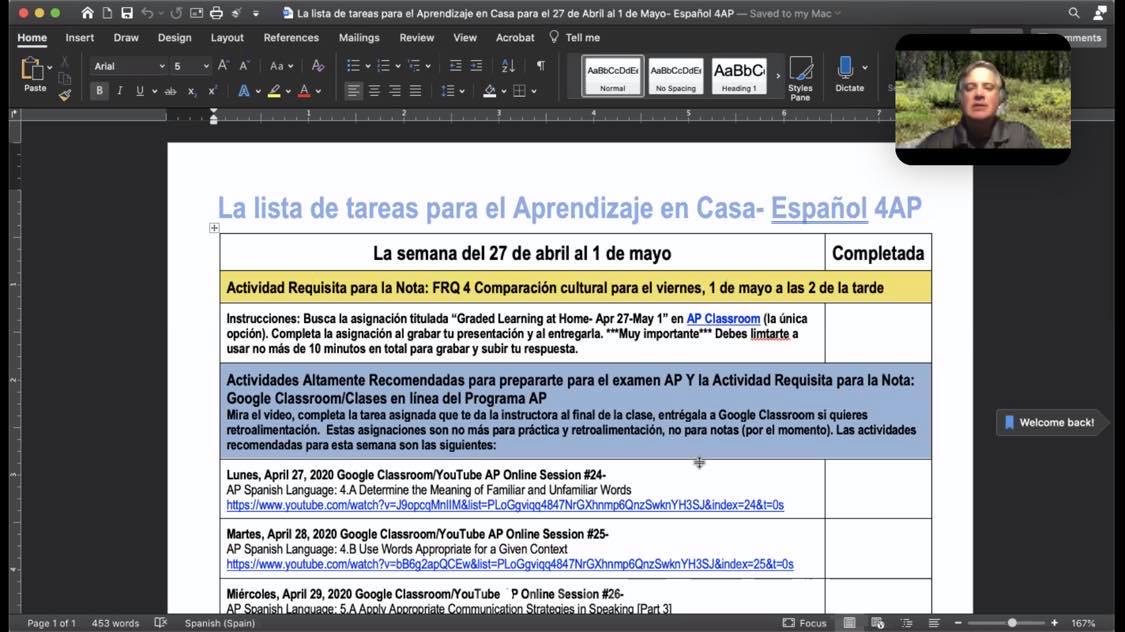Screen dimensions: 1125x632
Task: Click the Sort A-Z icon
Action: tap(508, 66)
